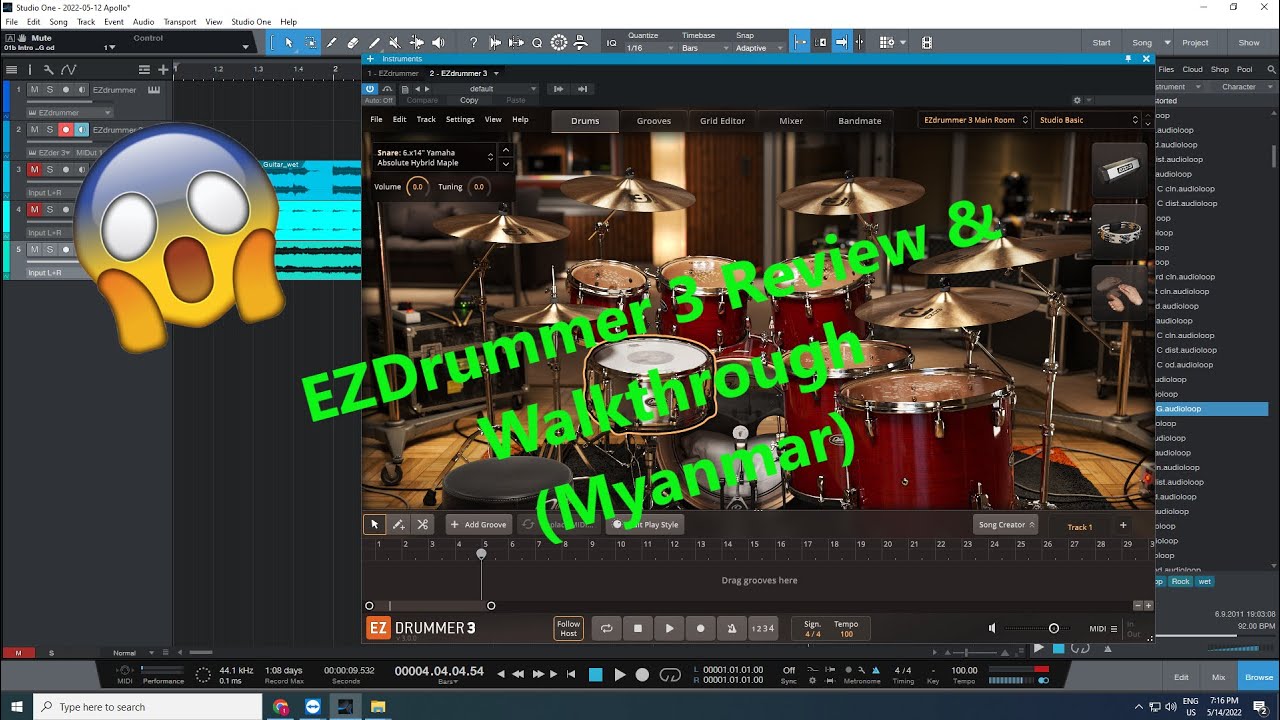
Task: Toggle monitor on track 2
Action: pos(82,130)
